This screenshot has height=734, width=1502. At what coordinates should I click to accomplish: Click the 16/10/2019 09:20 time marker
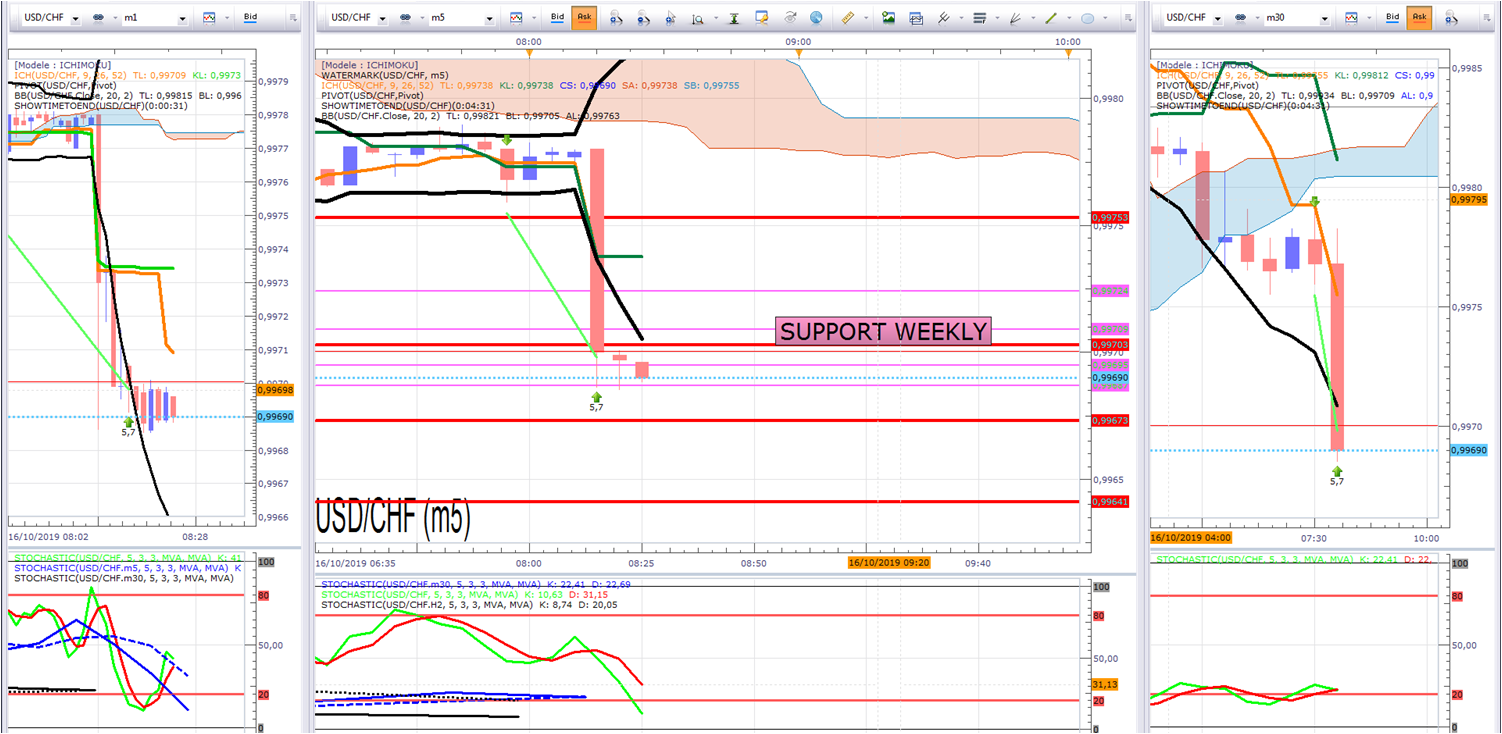click(x=889, y=563)
